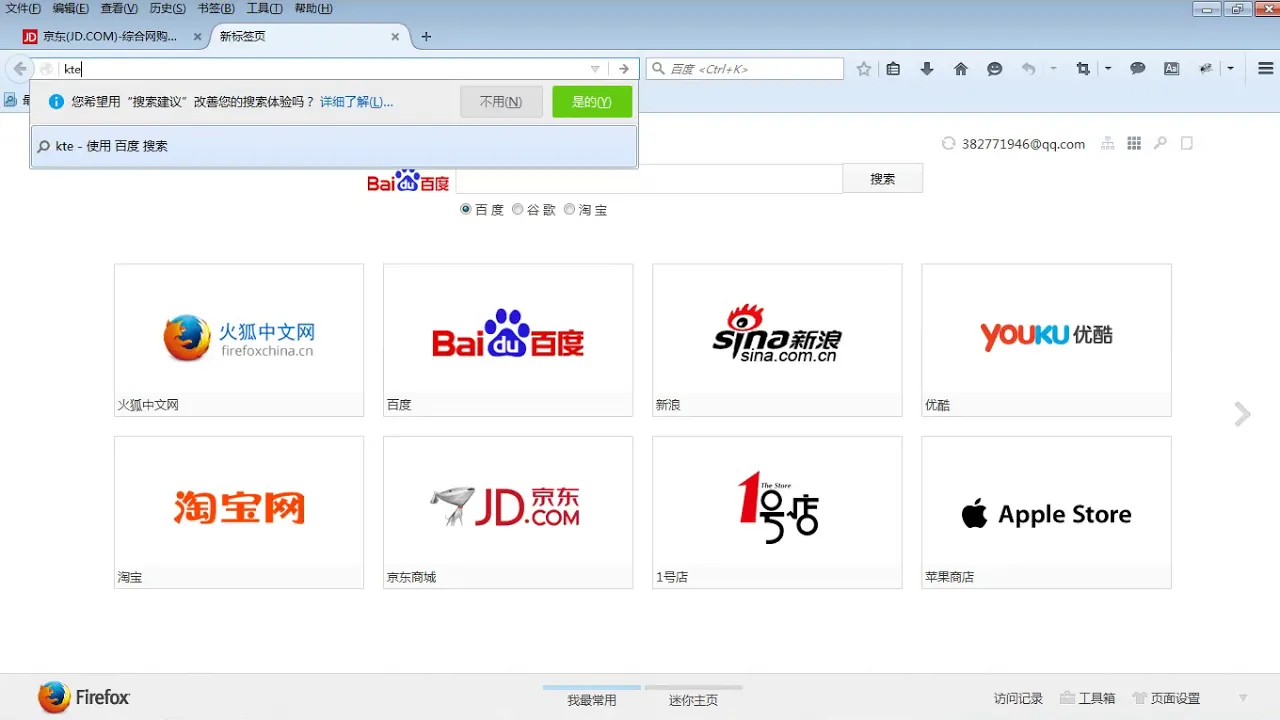Open the 详细了解(L) link

[356, 102]
